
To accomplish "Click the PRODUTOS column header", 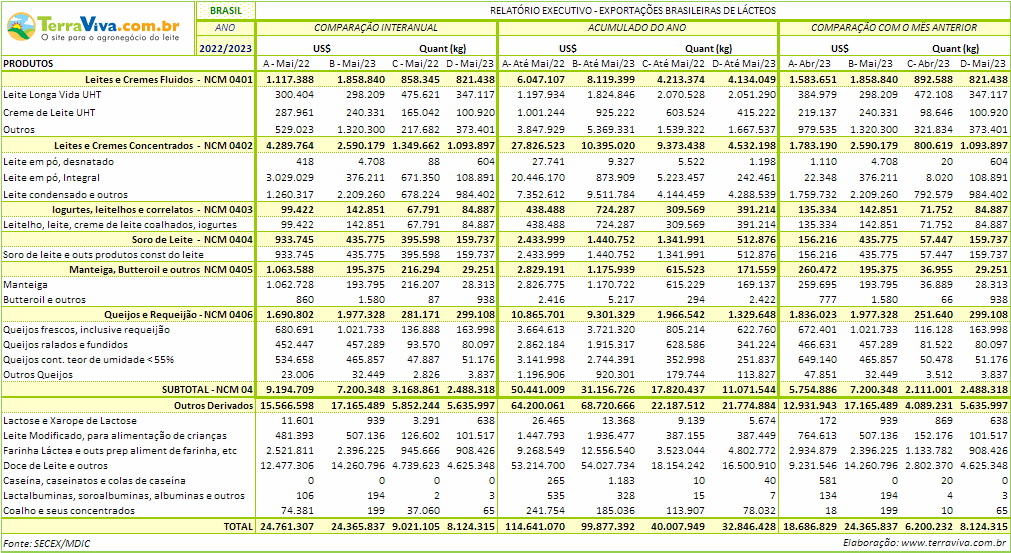I will 29,63.
